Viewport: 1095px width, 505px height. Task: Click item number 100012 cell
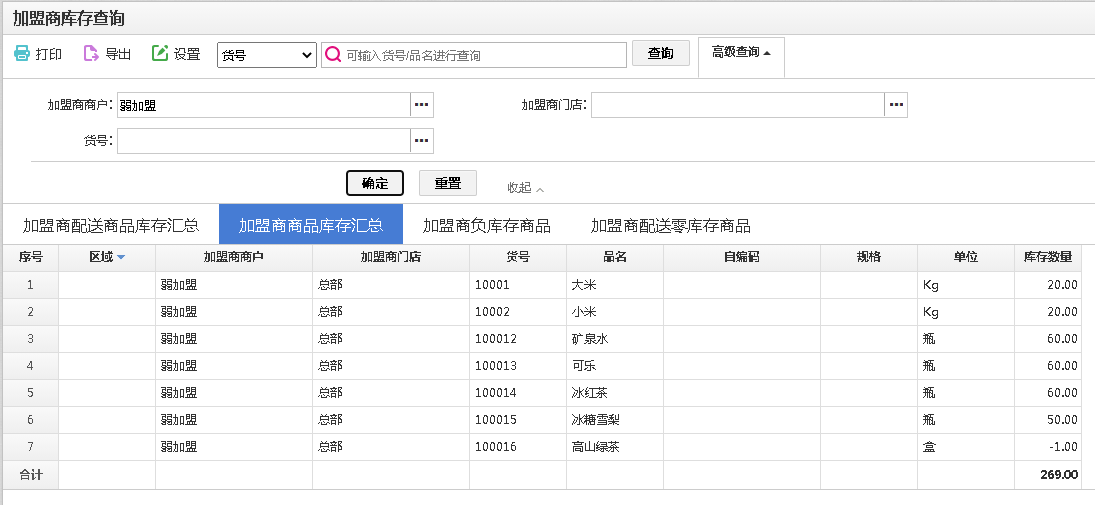[x=518, y=339]
